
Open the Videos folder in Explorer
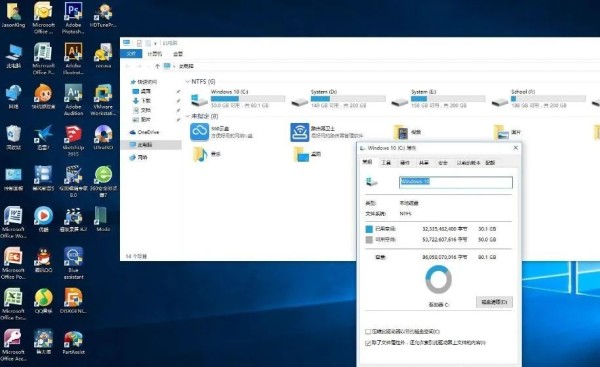coord(408,132)
